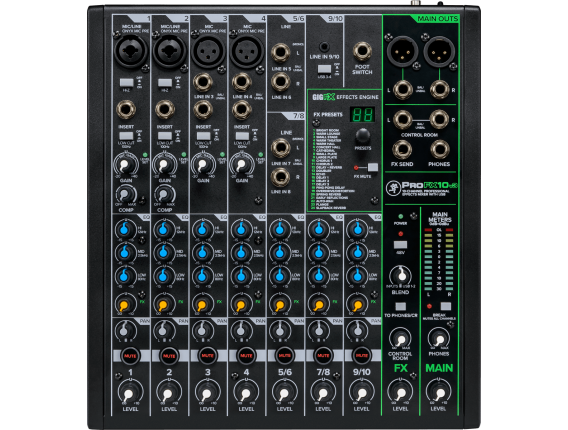Image resolution: width=568 pixels, height=430 pixels.
Task: Toggle the TO PHONES/CR switch
Action: coord(400,306)
